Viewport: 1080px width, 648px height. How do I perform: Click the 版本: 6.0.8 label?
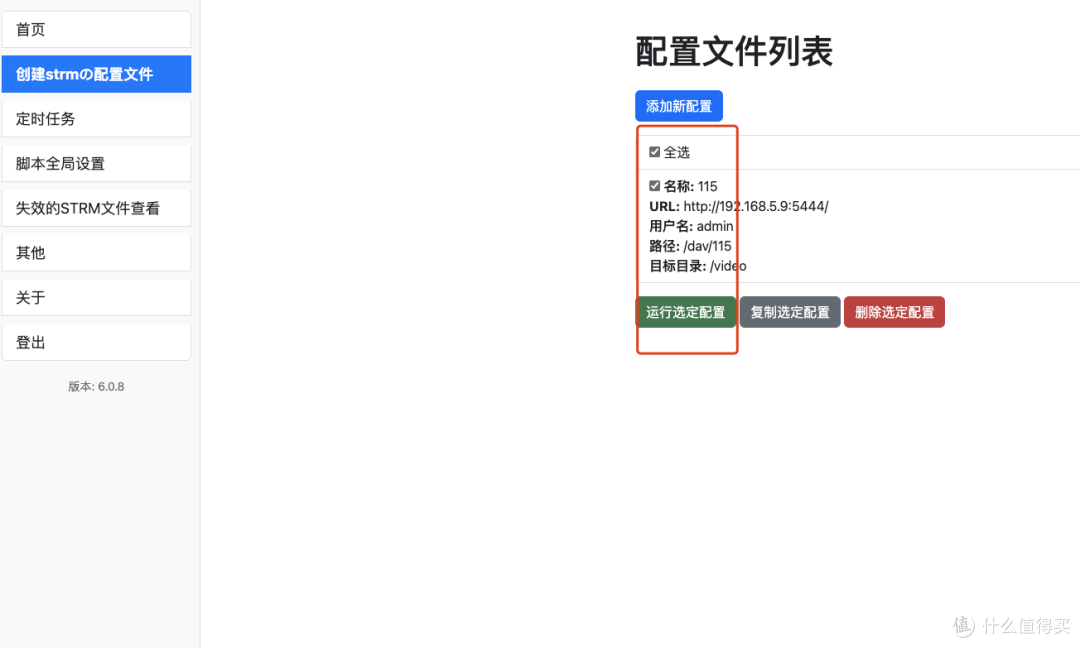96,387
